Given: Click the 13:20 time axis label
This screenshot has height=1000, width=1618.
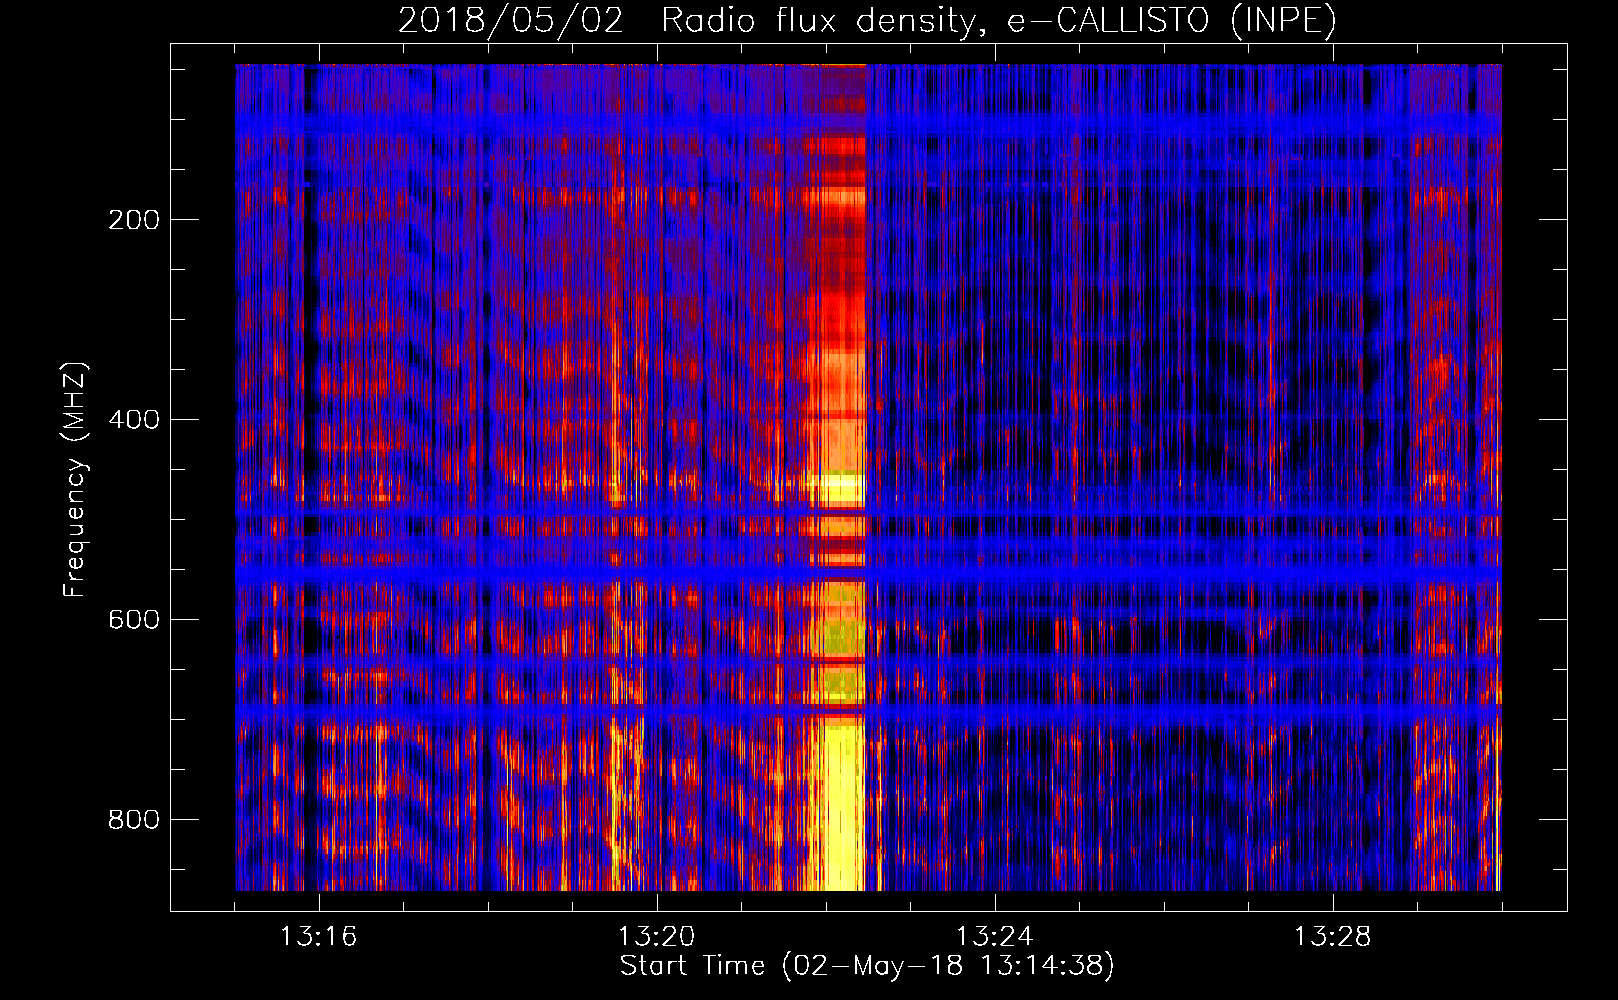Looking at the screenshot, I should (x=656, y=937).
